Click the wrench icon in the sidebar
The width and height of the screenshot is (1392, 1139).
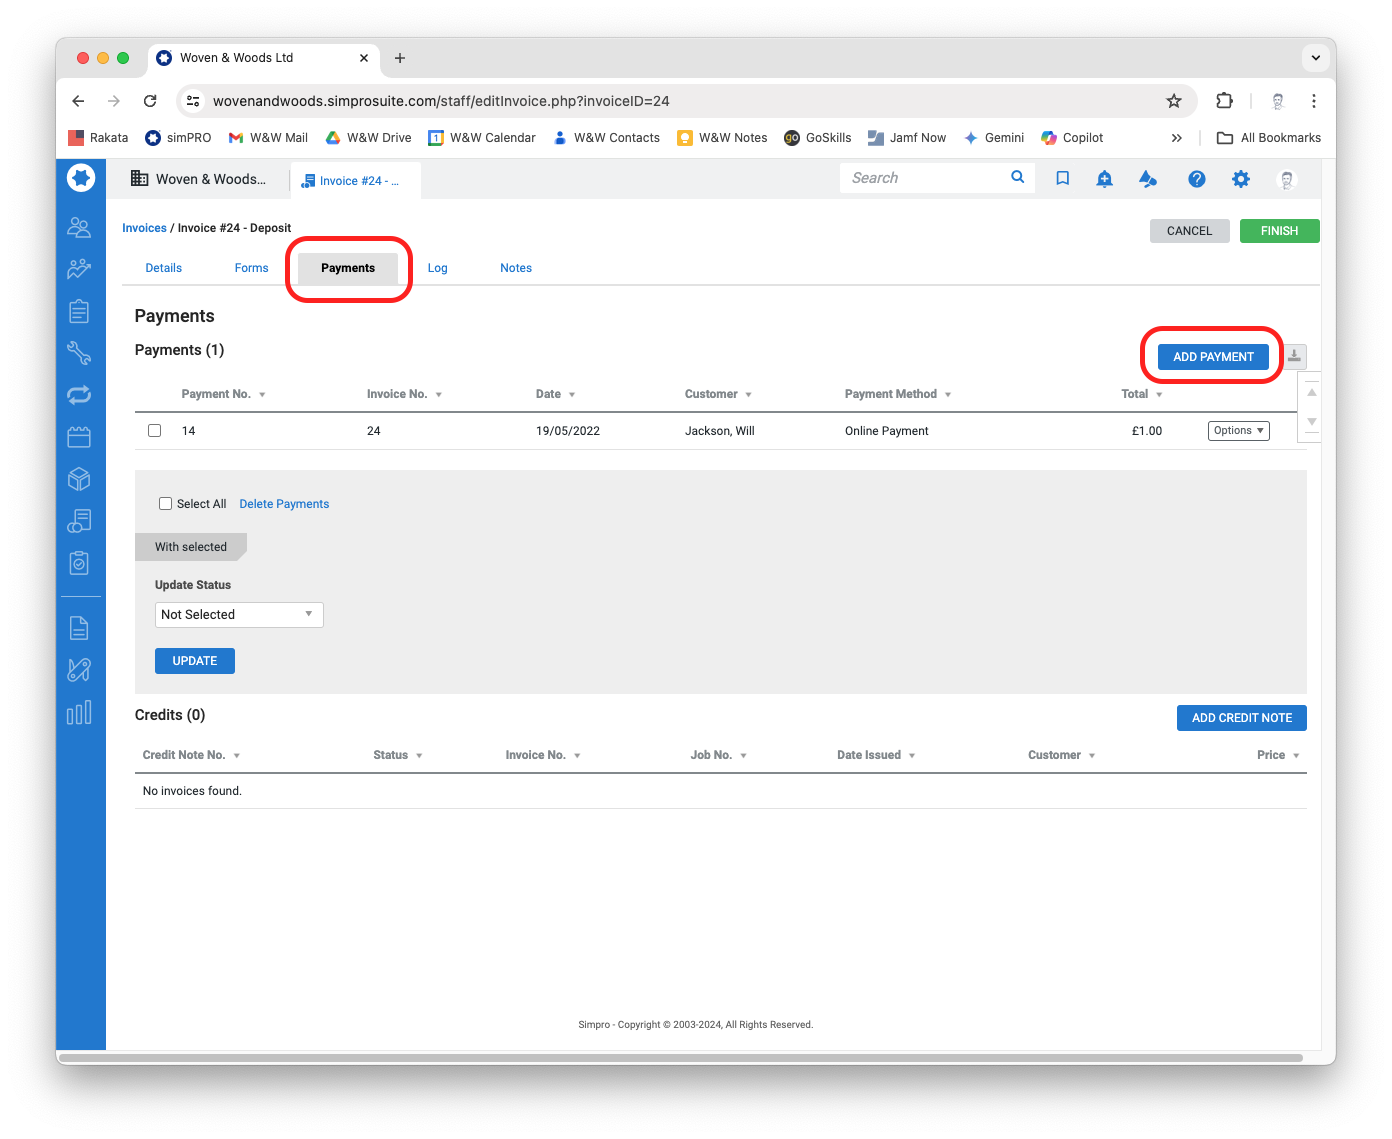(x=79, y=353)
